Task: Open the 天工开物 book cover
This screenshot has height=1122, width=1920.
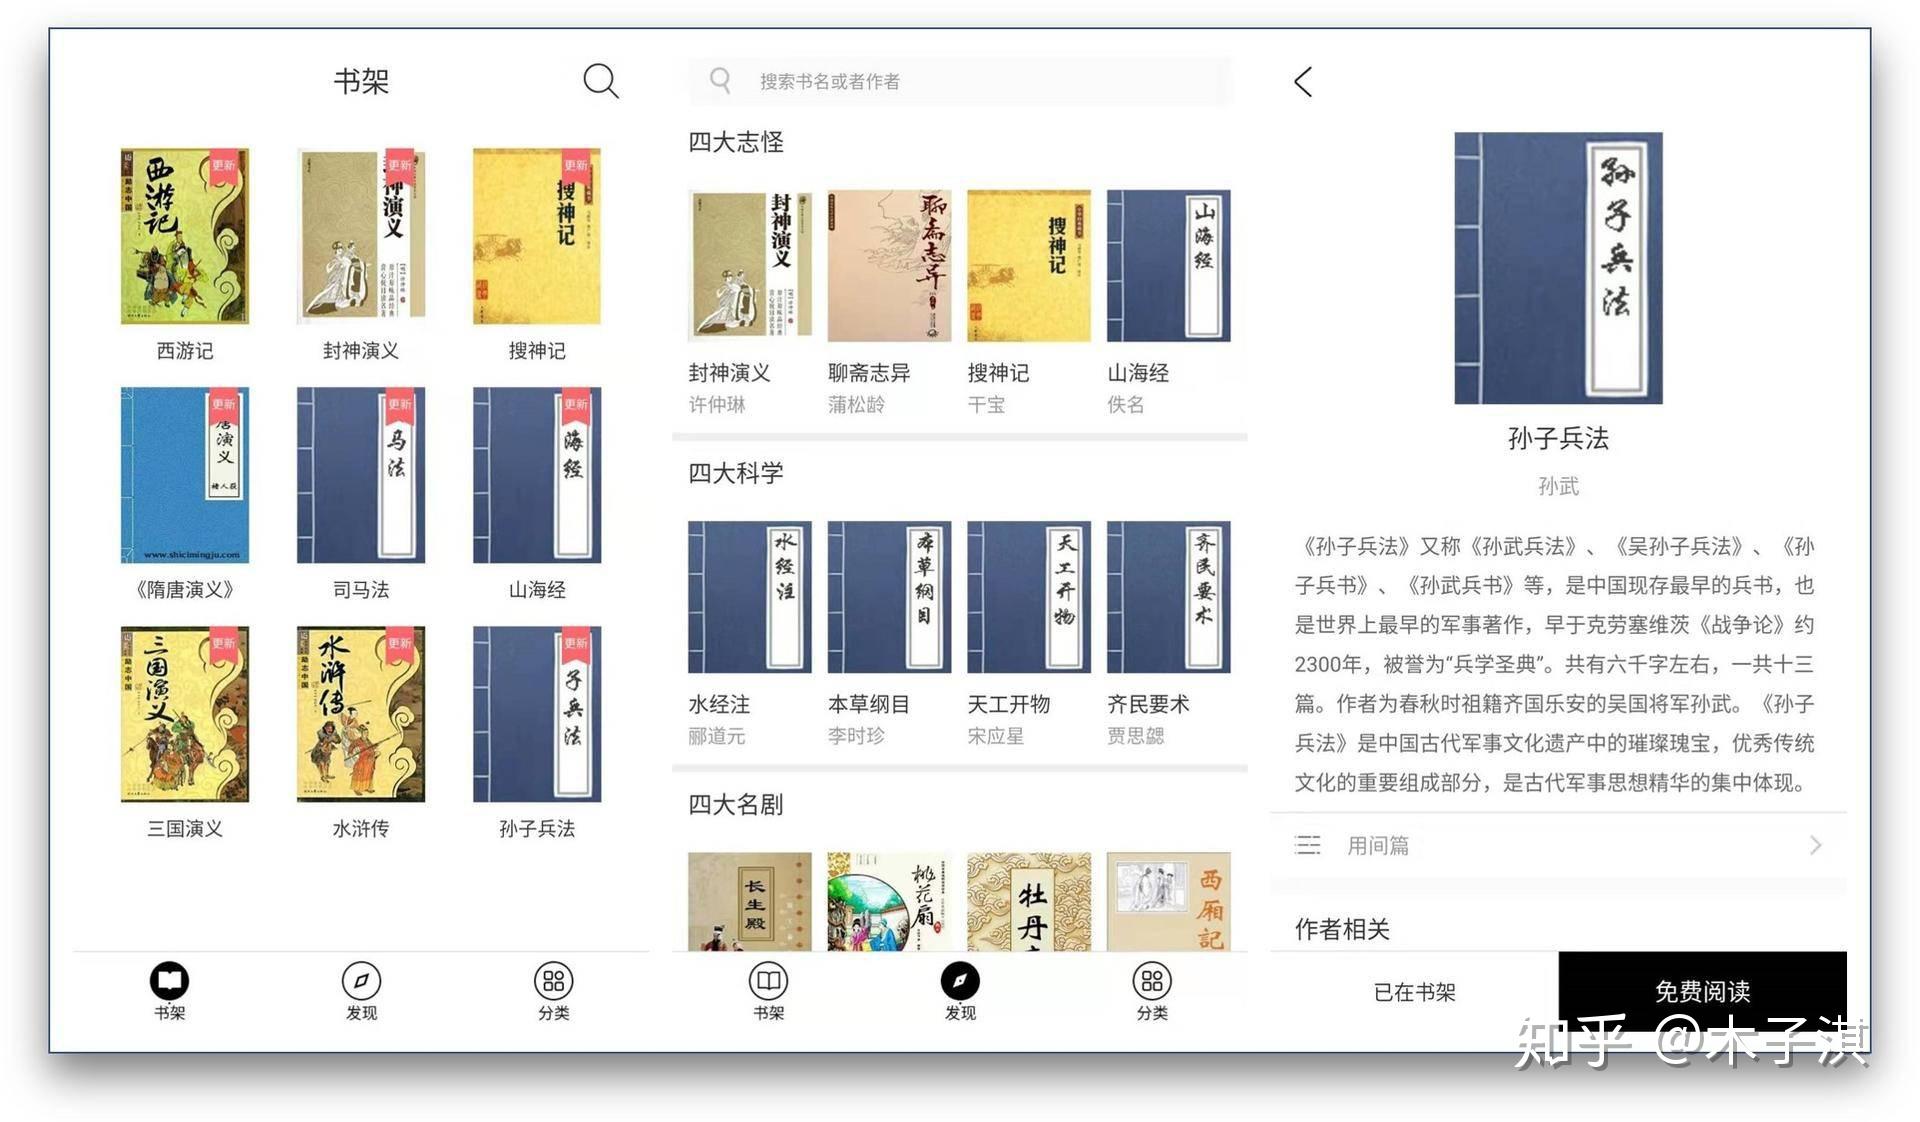Action: coord(1028,597)
